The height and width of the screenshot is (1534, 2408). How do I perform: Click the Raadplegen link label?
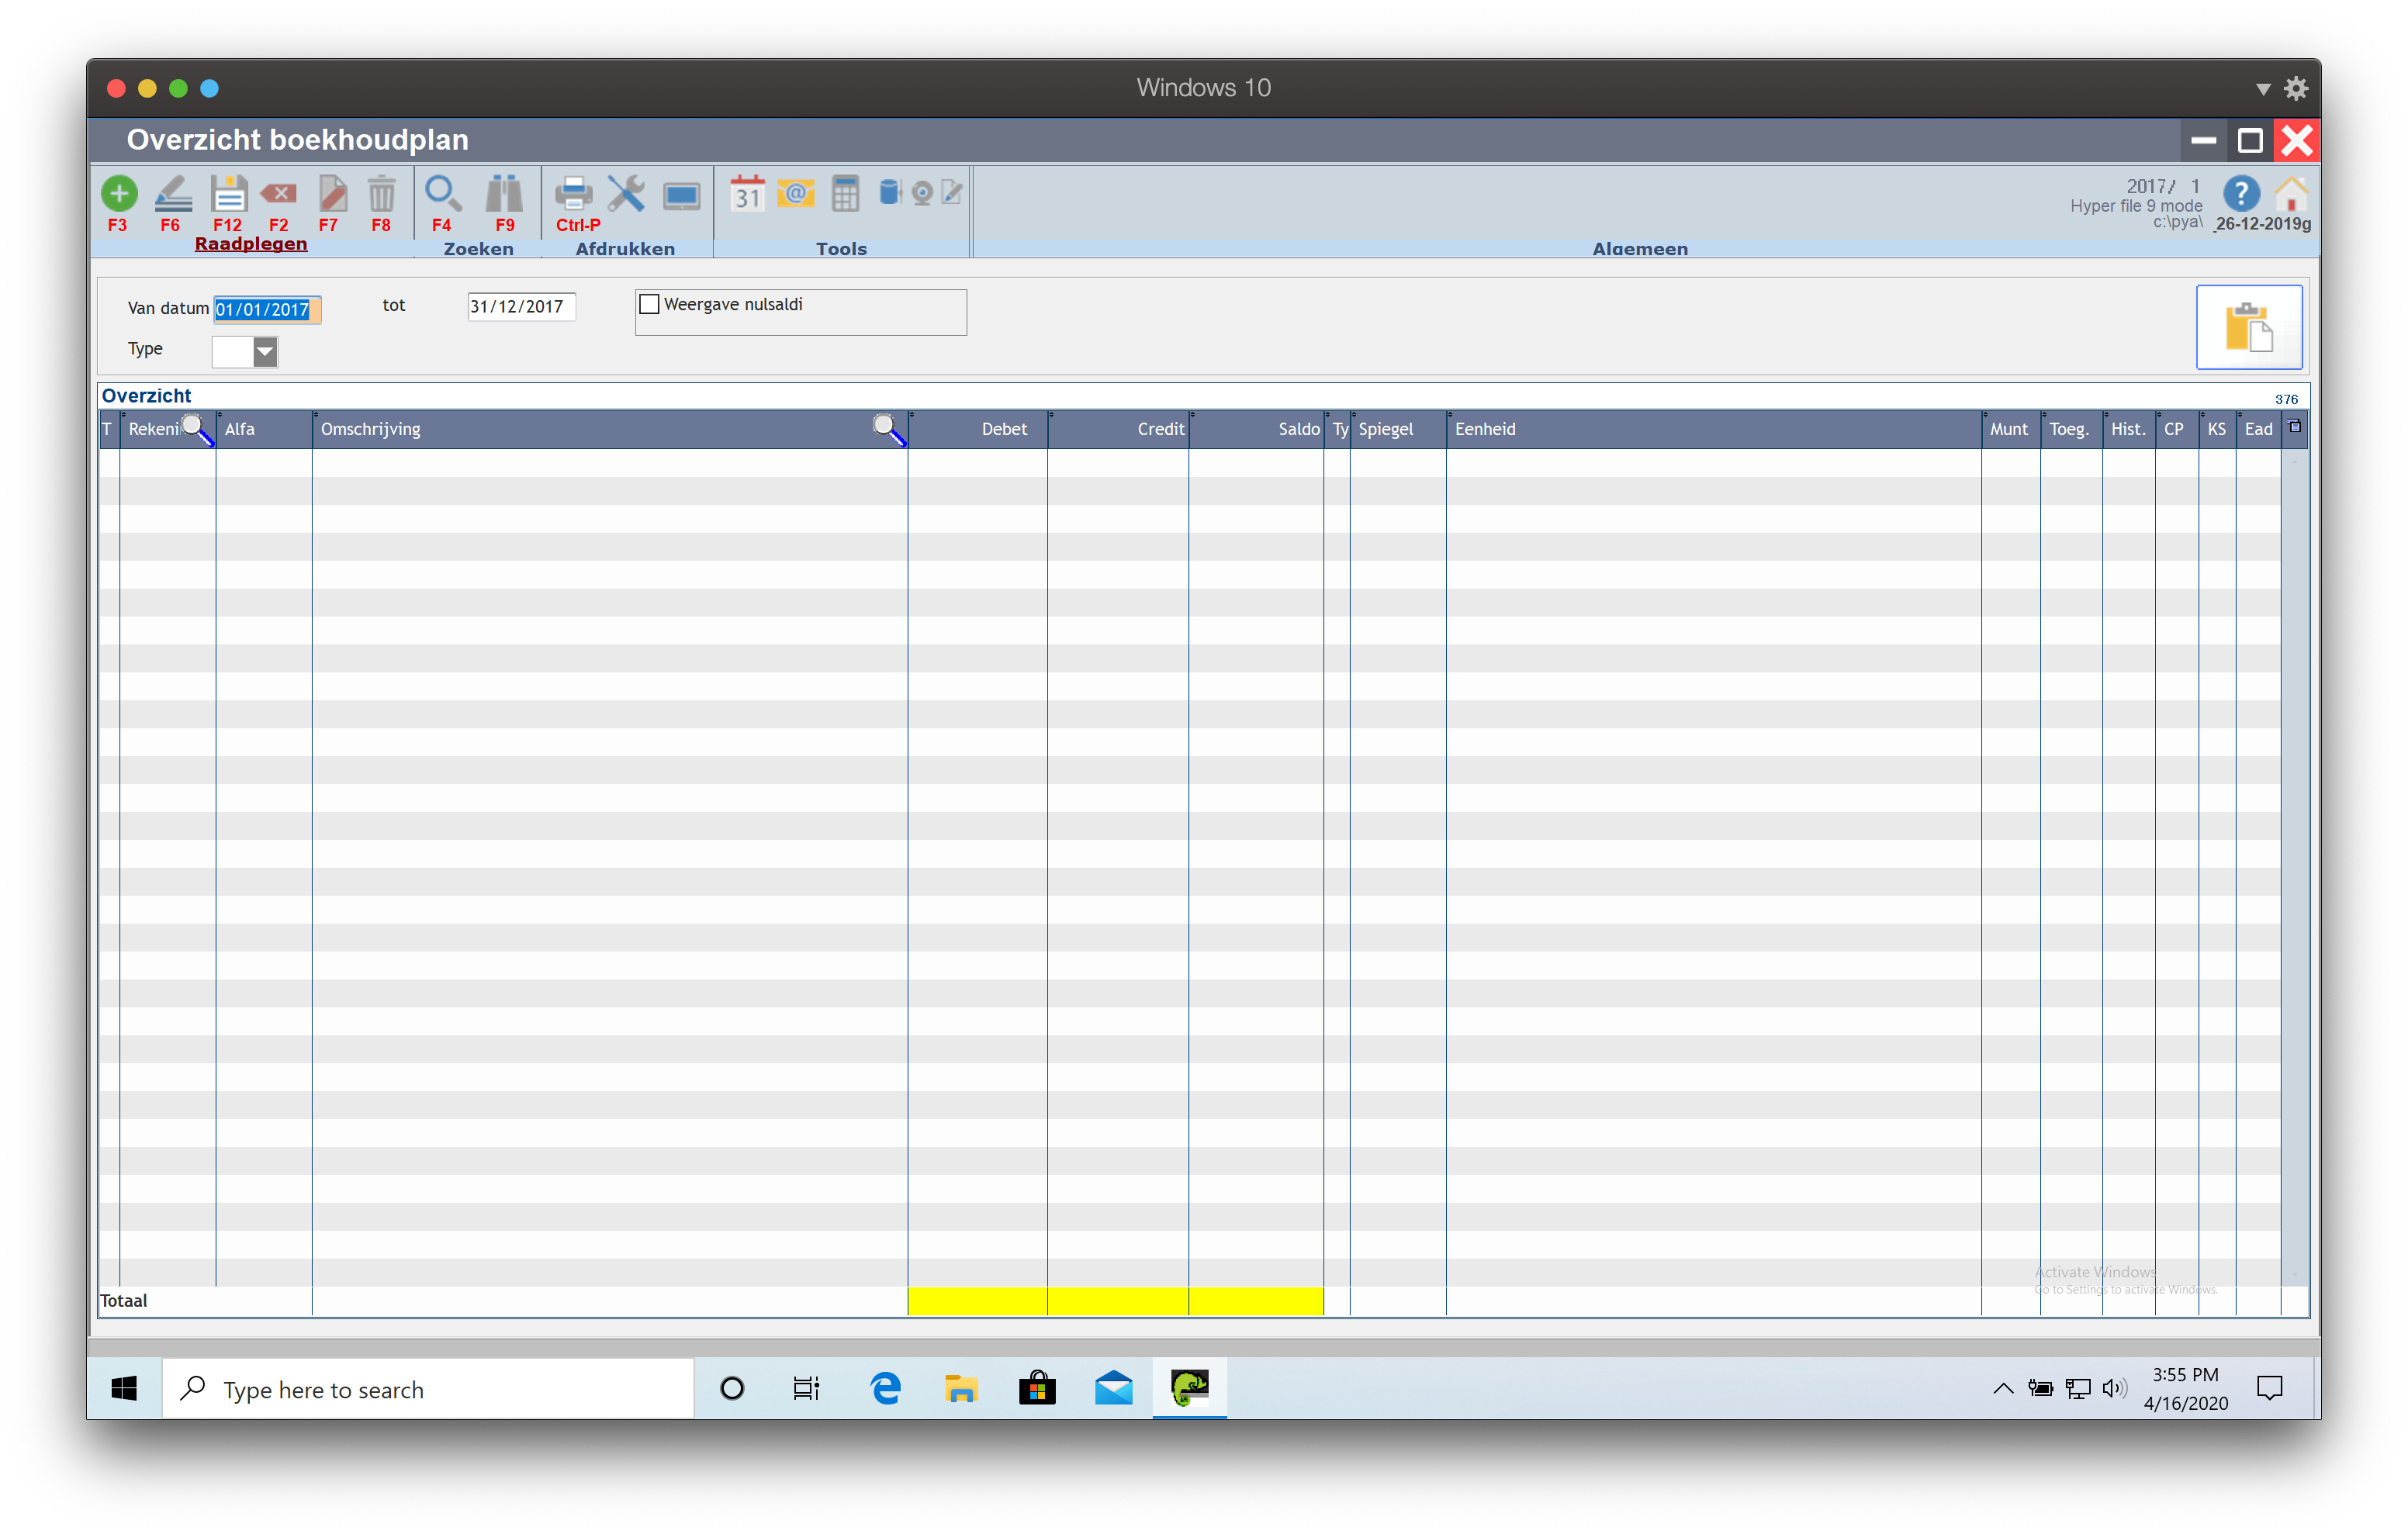(x=251, y=244)
